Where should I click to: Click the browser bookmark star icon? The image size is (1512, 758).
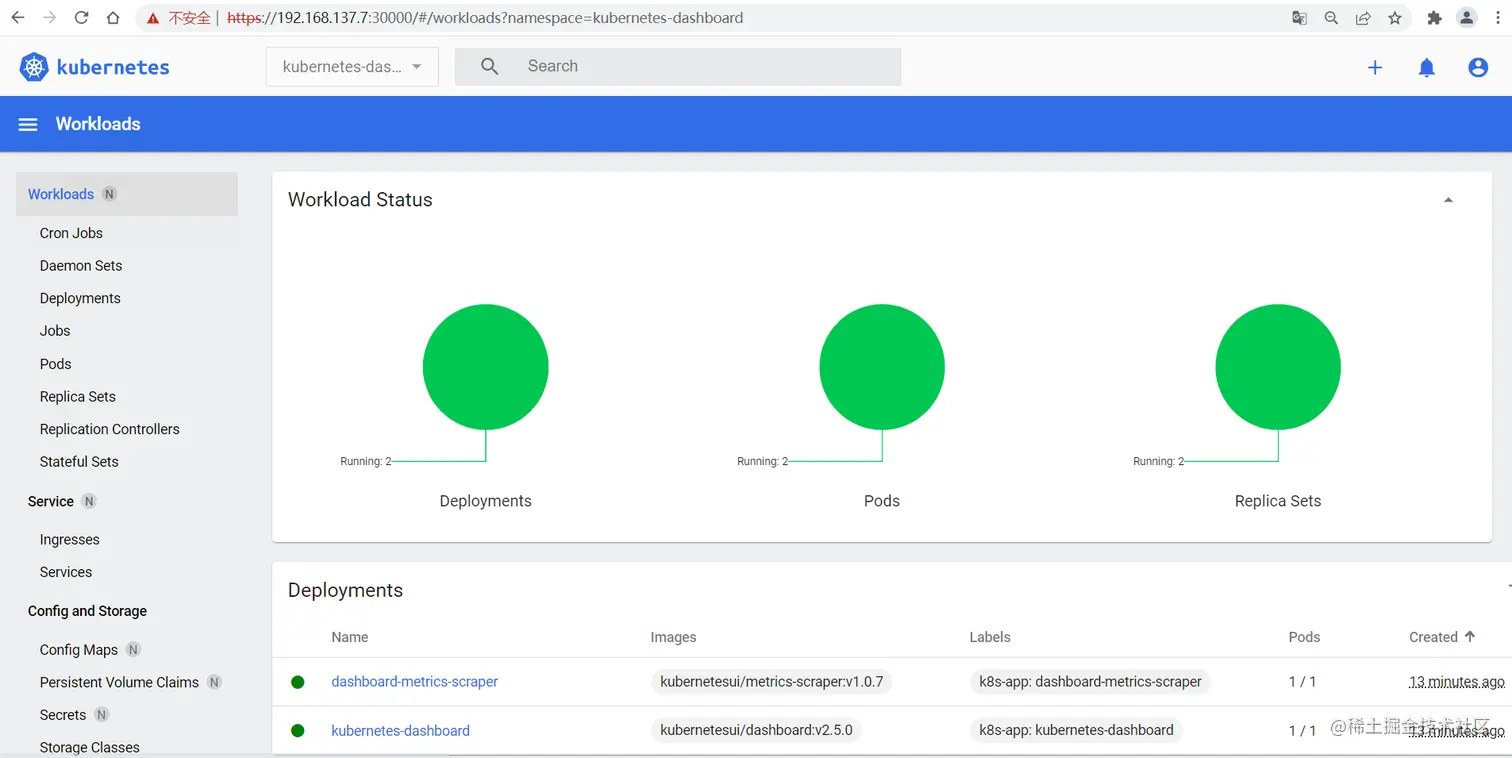1394,17
